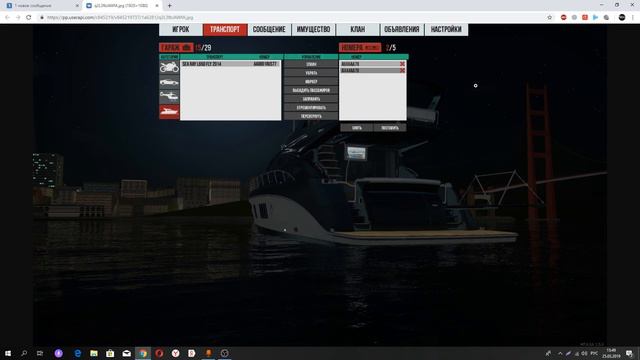Click the taskbar clock
Image resolution: width=640 pixels, height=360 pixels.
[x=611, y=353]
